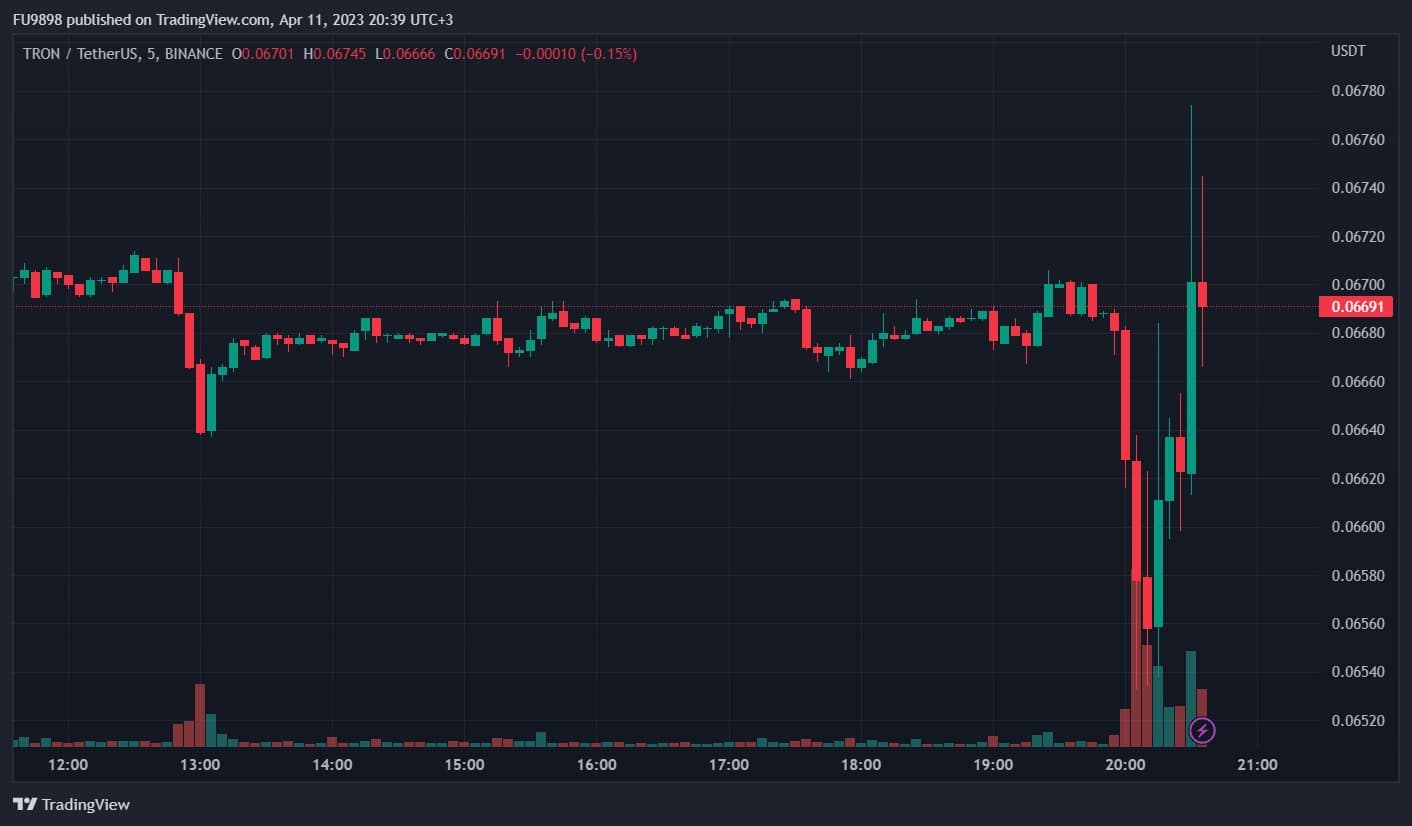Click the 0.06780 price scale label
Screen dimensions: 1412x826
(x=1357, y=91)
